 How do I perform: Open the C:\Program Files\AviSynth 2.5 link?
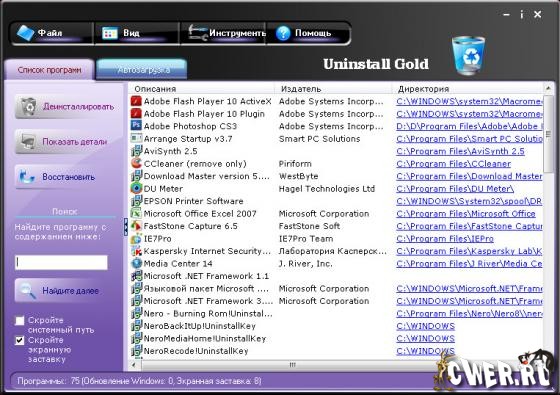pyautogui.click(x=460, y=151)
